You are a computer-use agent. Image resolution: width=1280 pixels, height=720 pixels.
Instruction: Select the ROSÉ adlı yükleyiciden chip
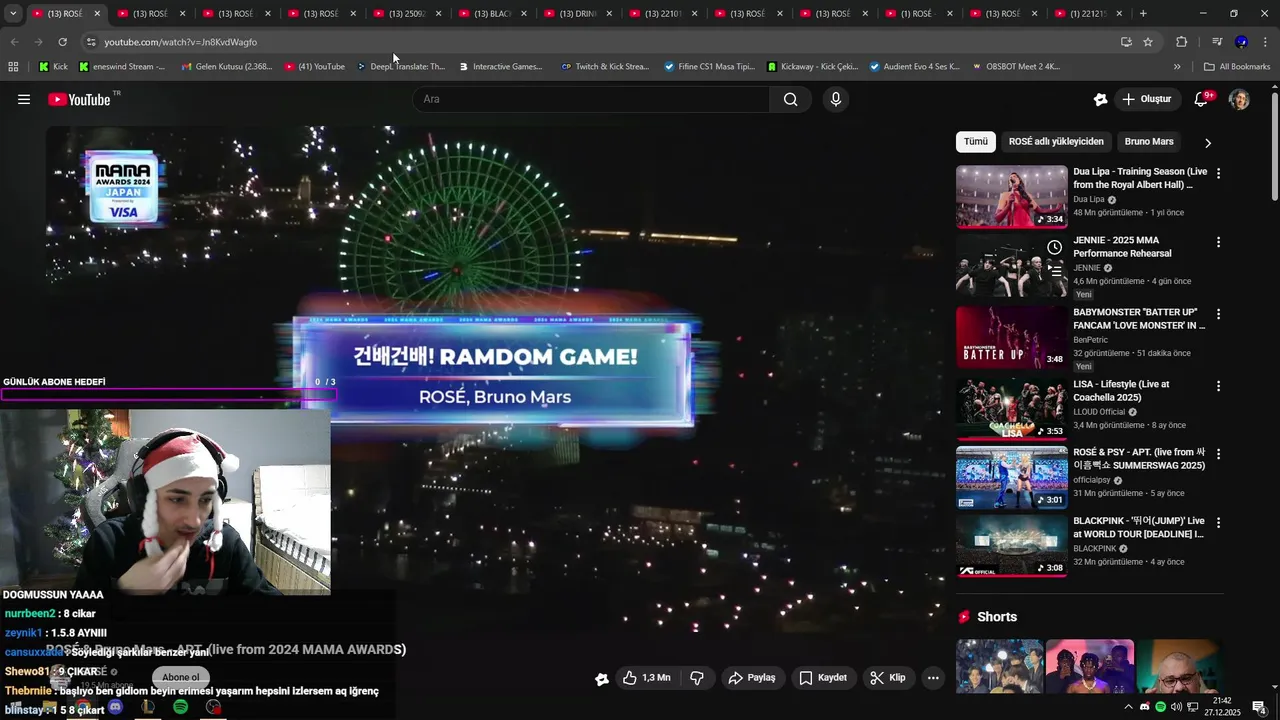coord(1056,142)
